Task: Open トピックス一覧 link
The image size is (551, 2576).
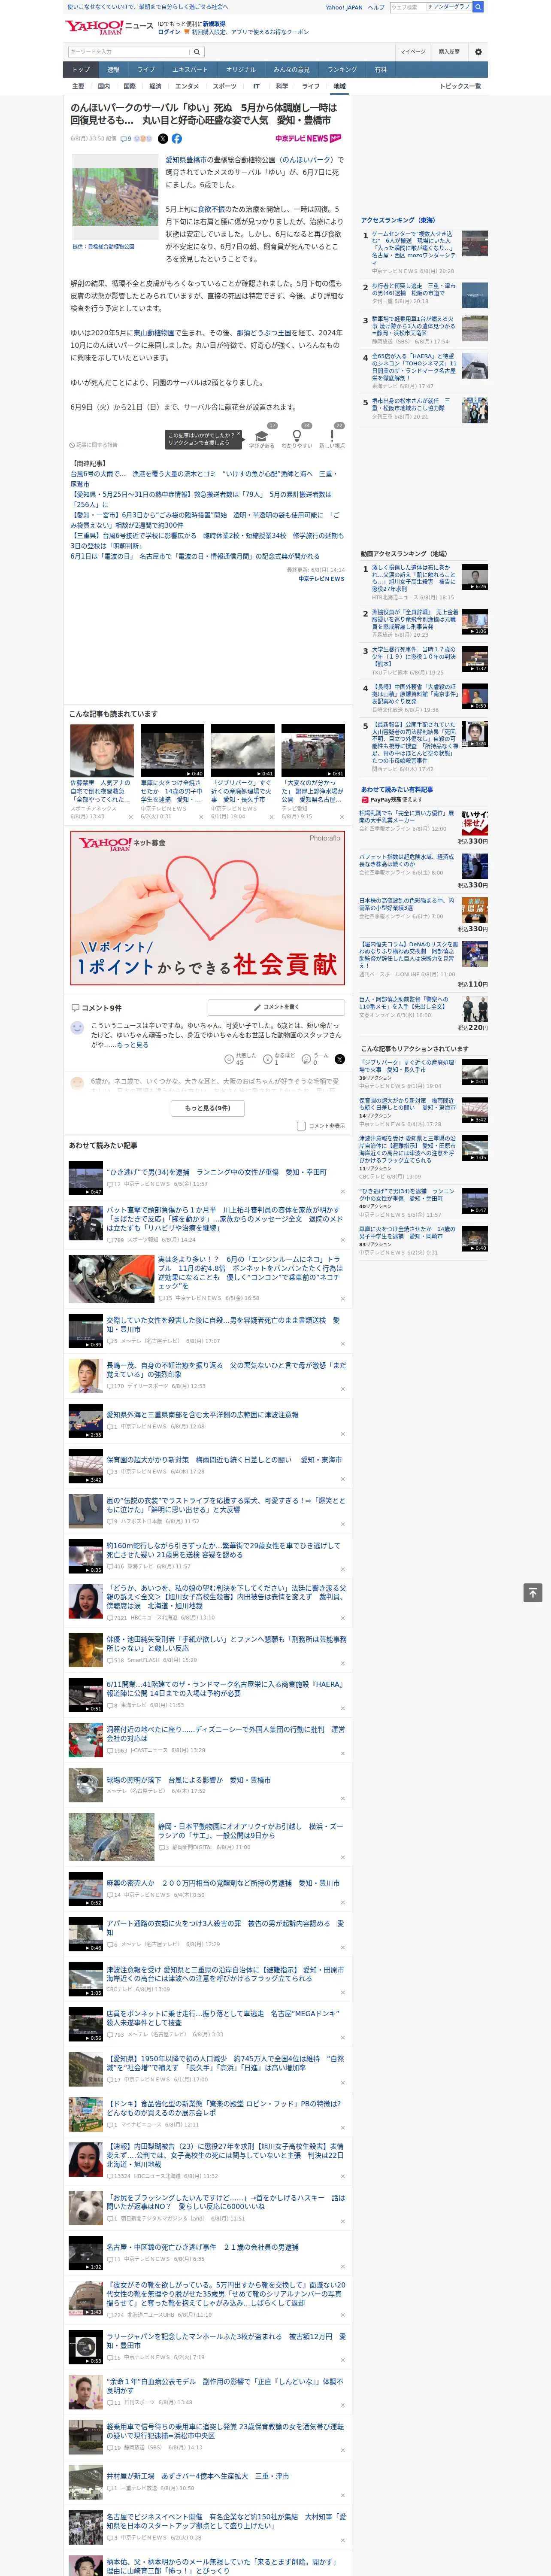Action: point(460,86)
